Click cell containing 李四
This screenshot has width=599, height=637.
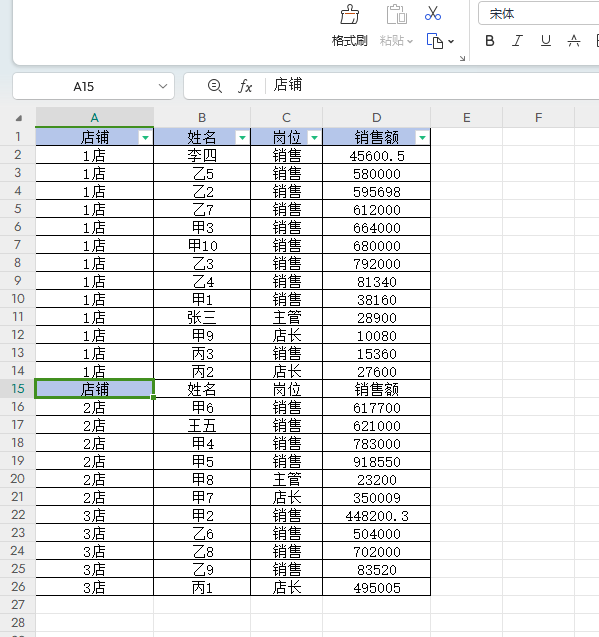(202, 155)
